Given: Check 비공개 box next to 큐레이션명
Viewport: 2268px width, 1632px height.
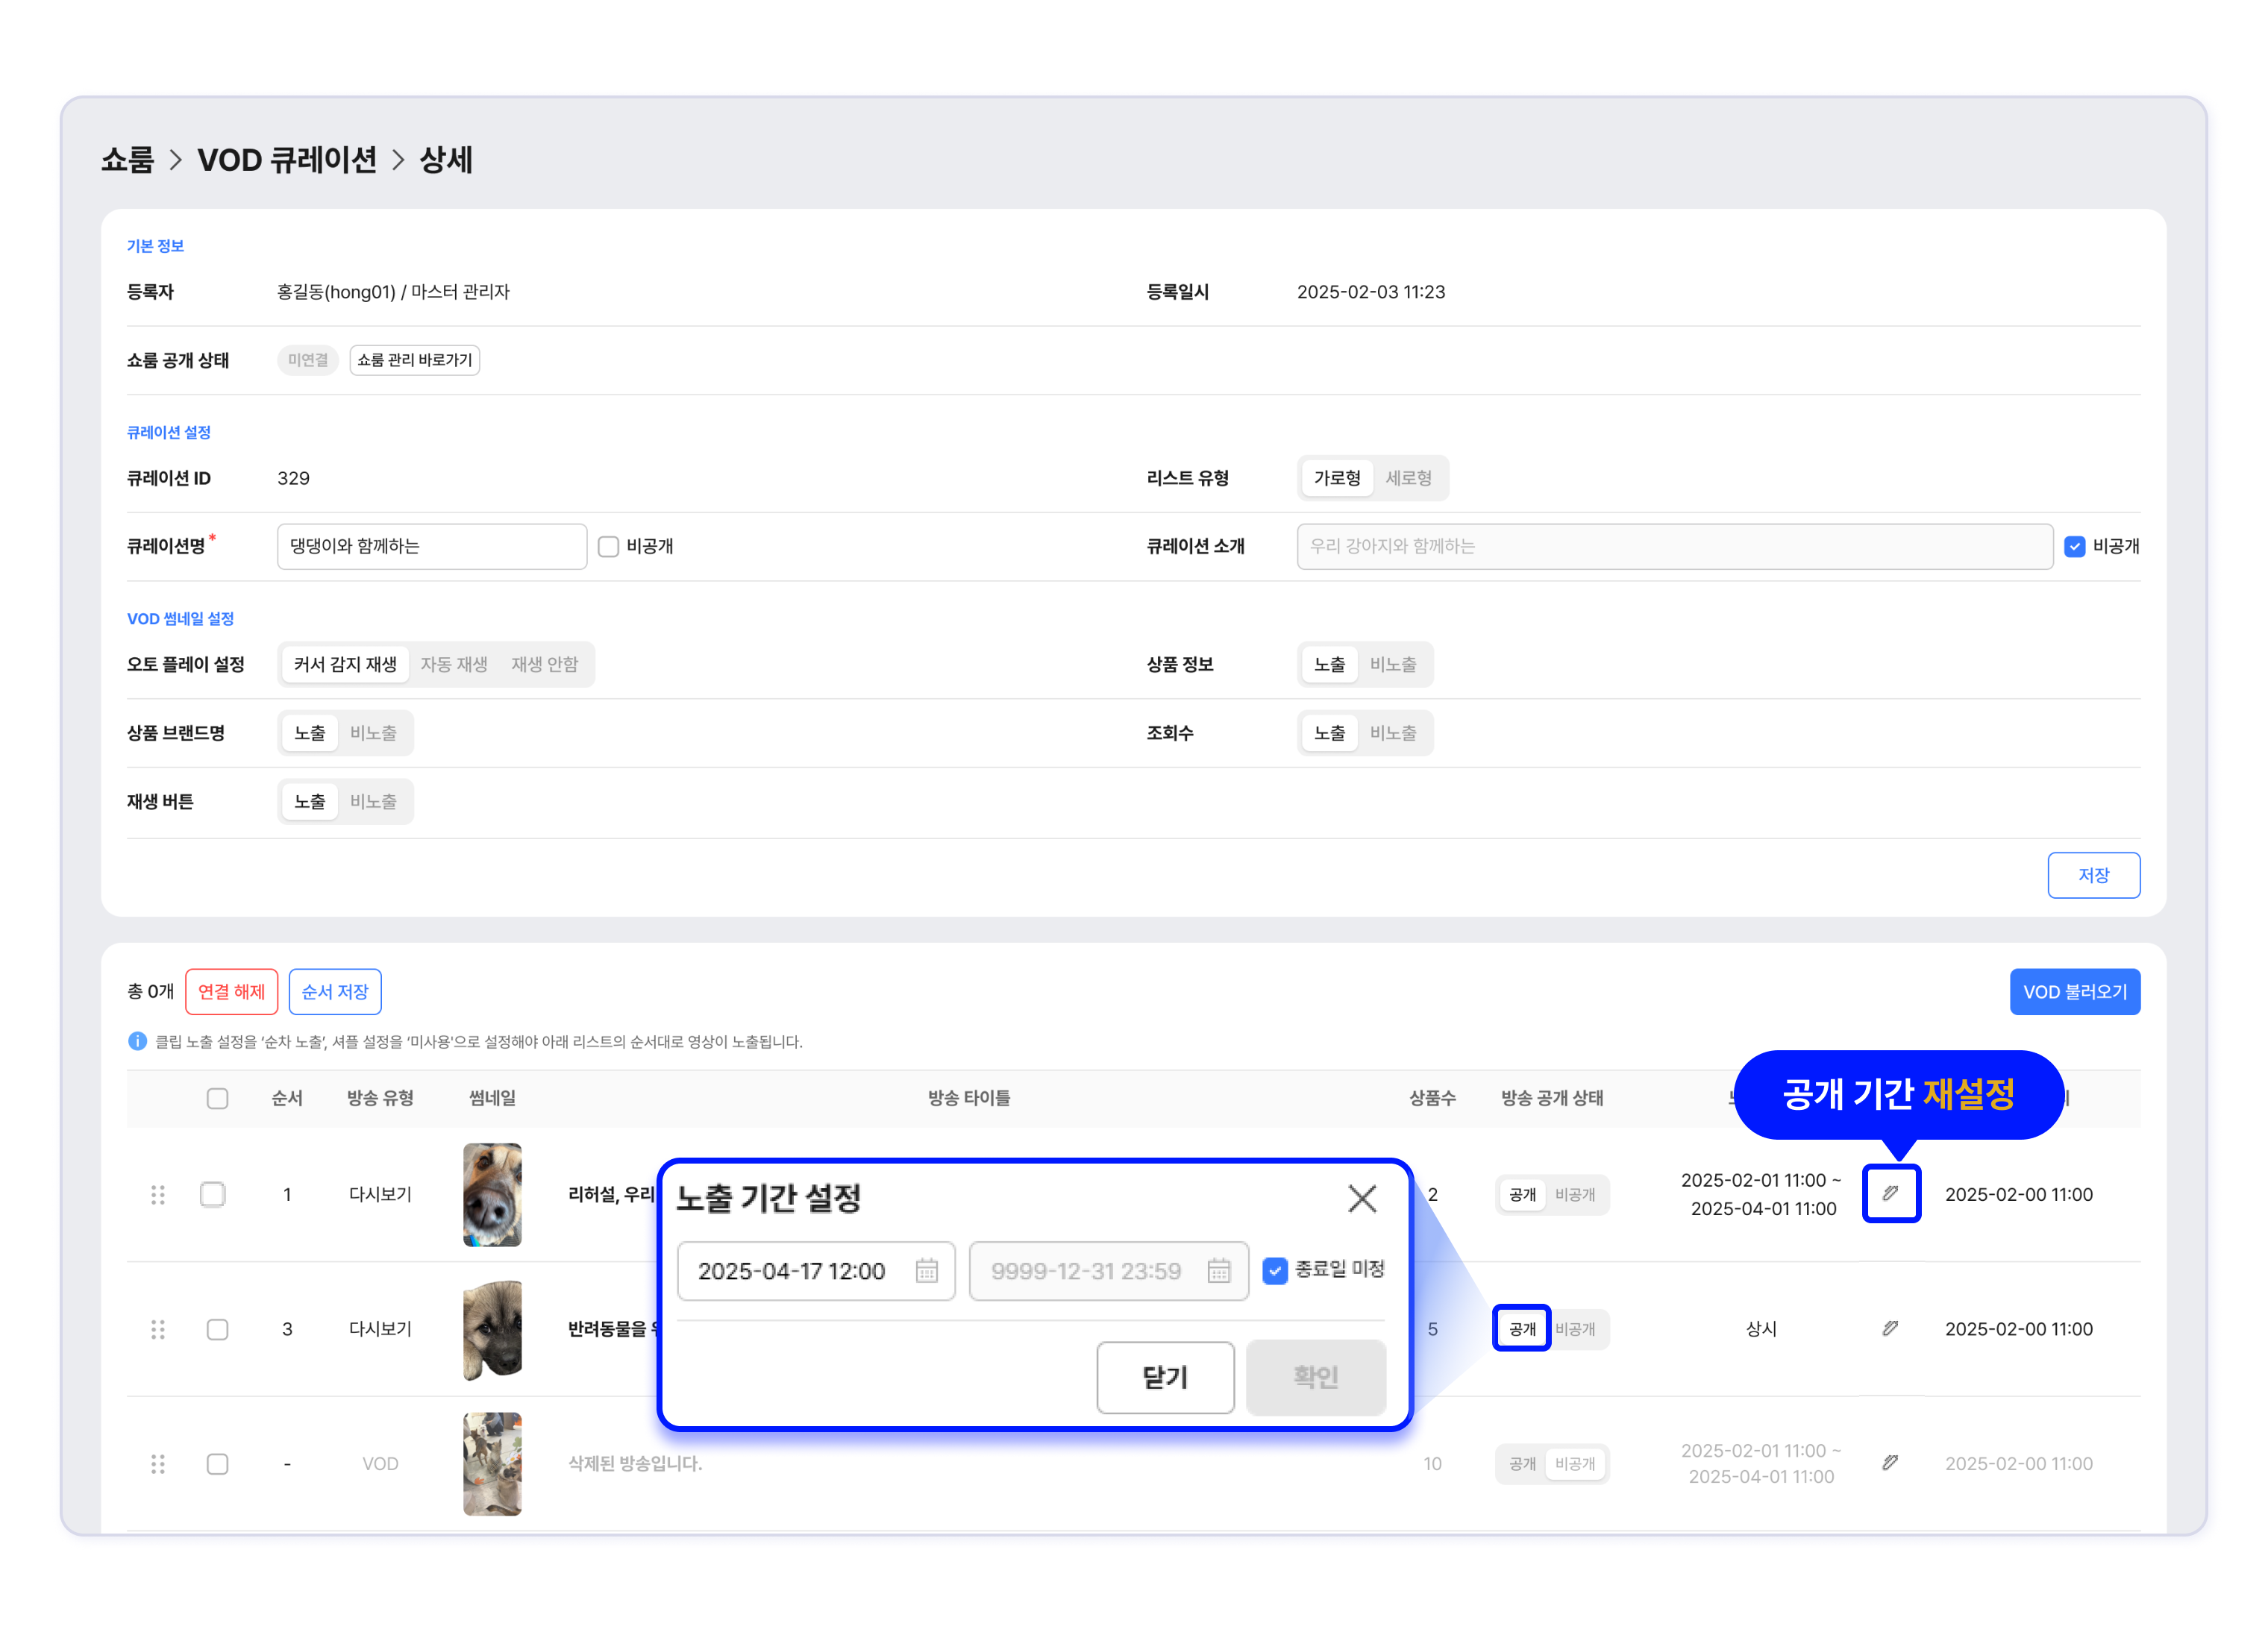Looking at the screenshot, I should 608,546.
